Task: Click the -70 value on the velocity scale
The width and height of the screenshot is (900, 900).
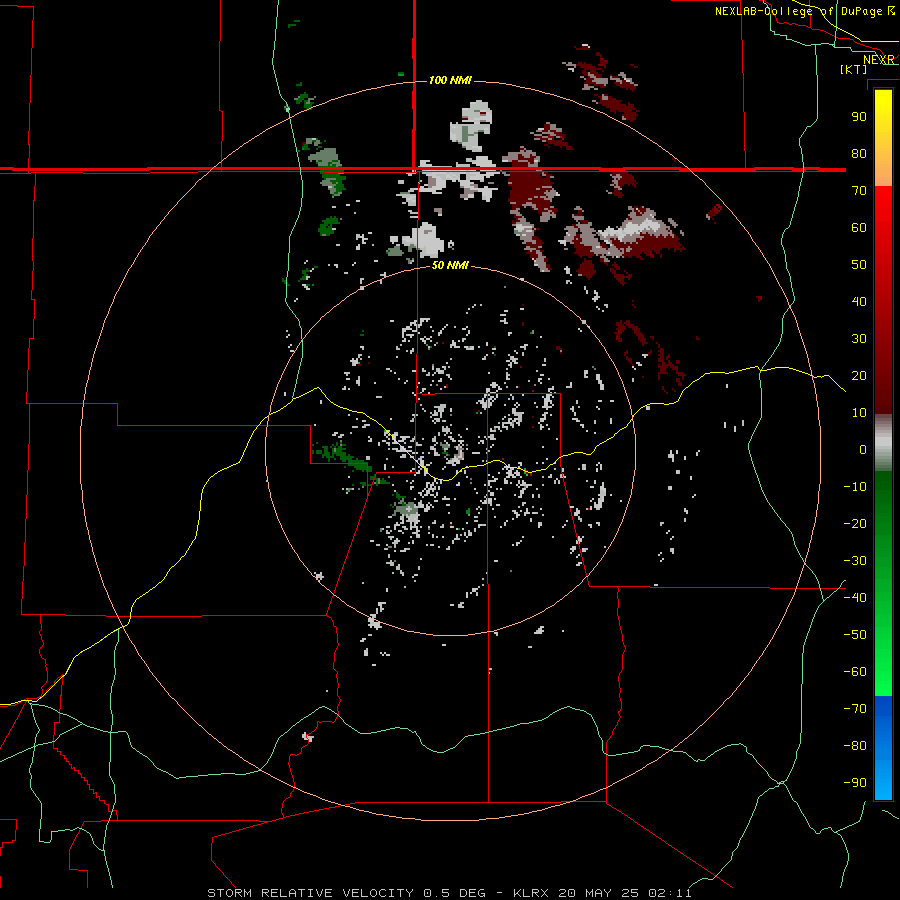Action: 855,708
